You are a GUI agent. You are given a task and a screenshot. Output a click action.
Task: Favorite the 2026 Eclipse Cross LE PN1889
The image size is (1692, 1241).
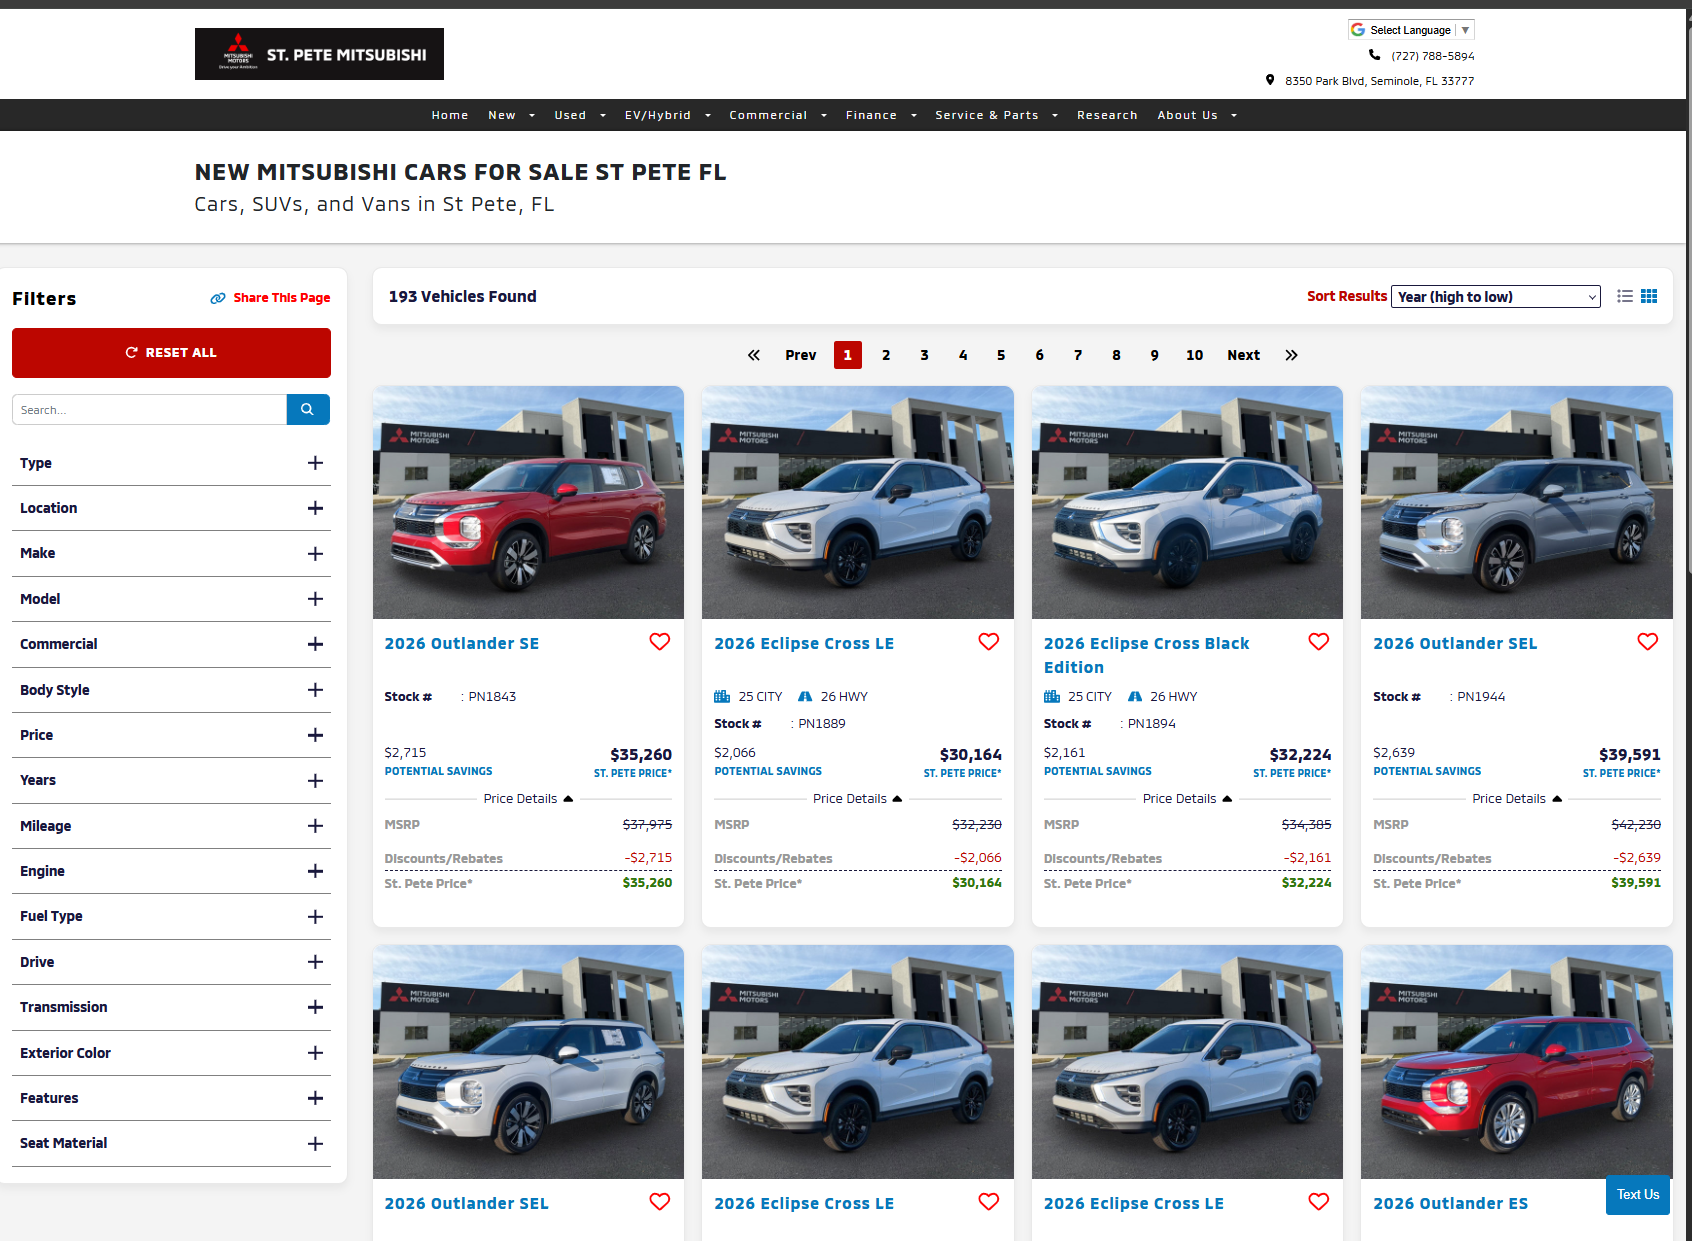[989, 642]
